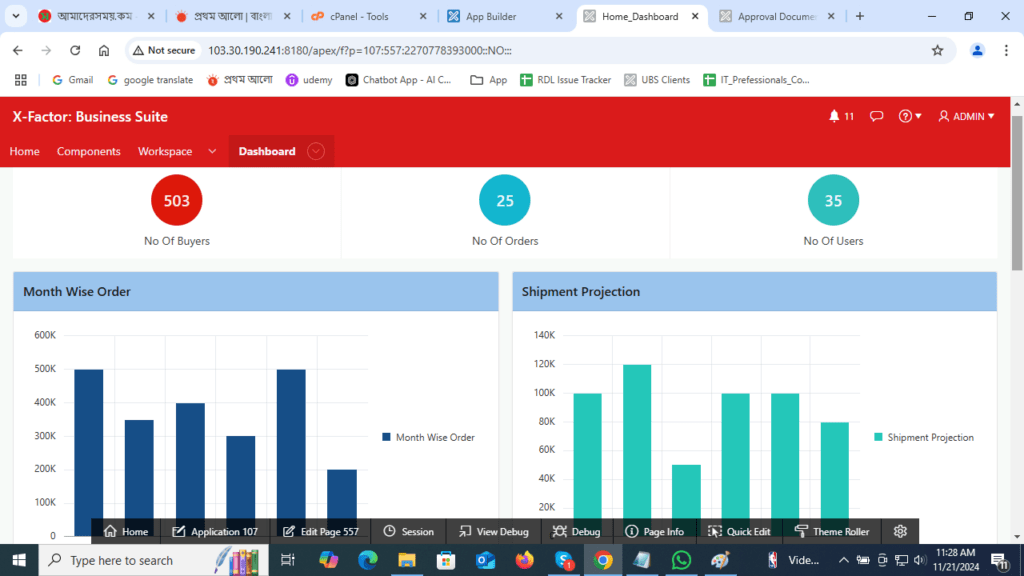Click Edit Page 557 in developer toolbar
Viewport: 1024px width, 576px height.
pos(320,531)
